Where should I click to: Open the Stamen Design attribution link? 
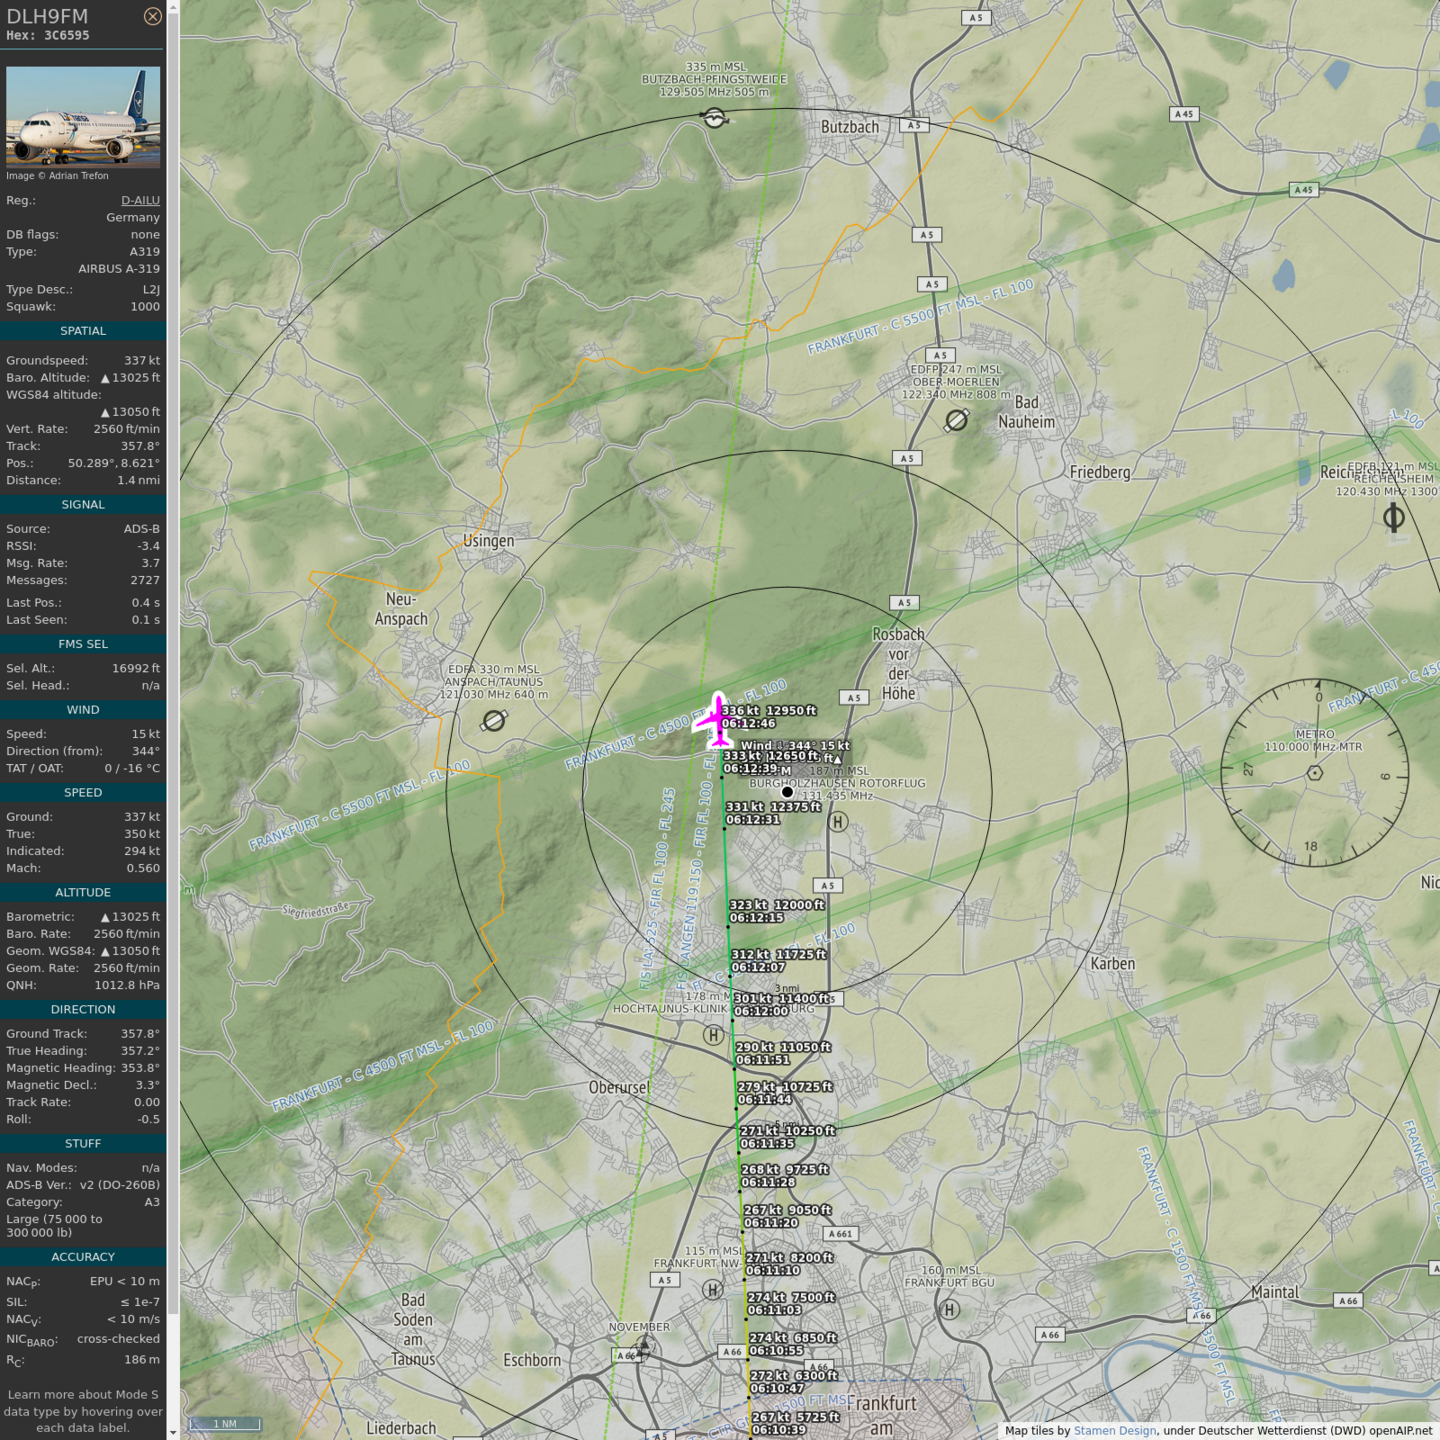(x=1114, y=1430)
